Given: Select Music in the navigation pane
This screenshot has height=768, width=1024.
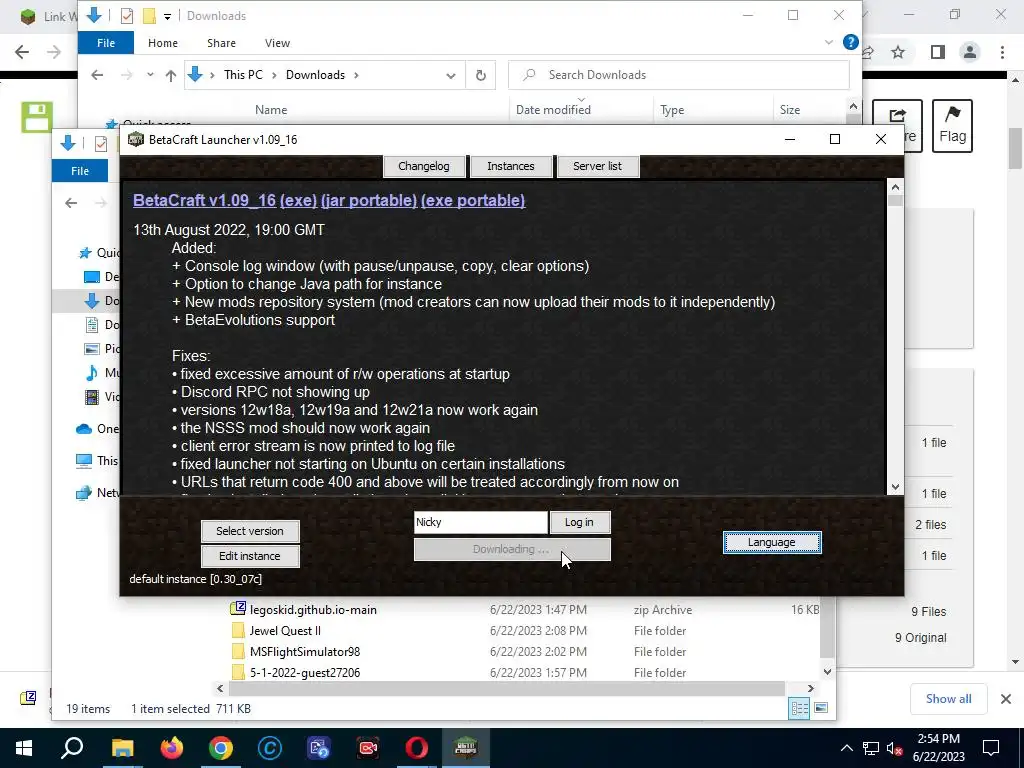Looking at the screenshot, I should 102,373.
